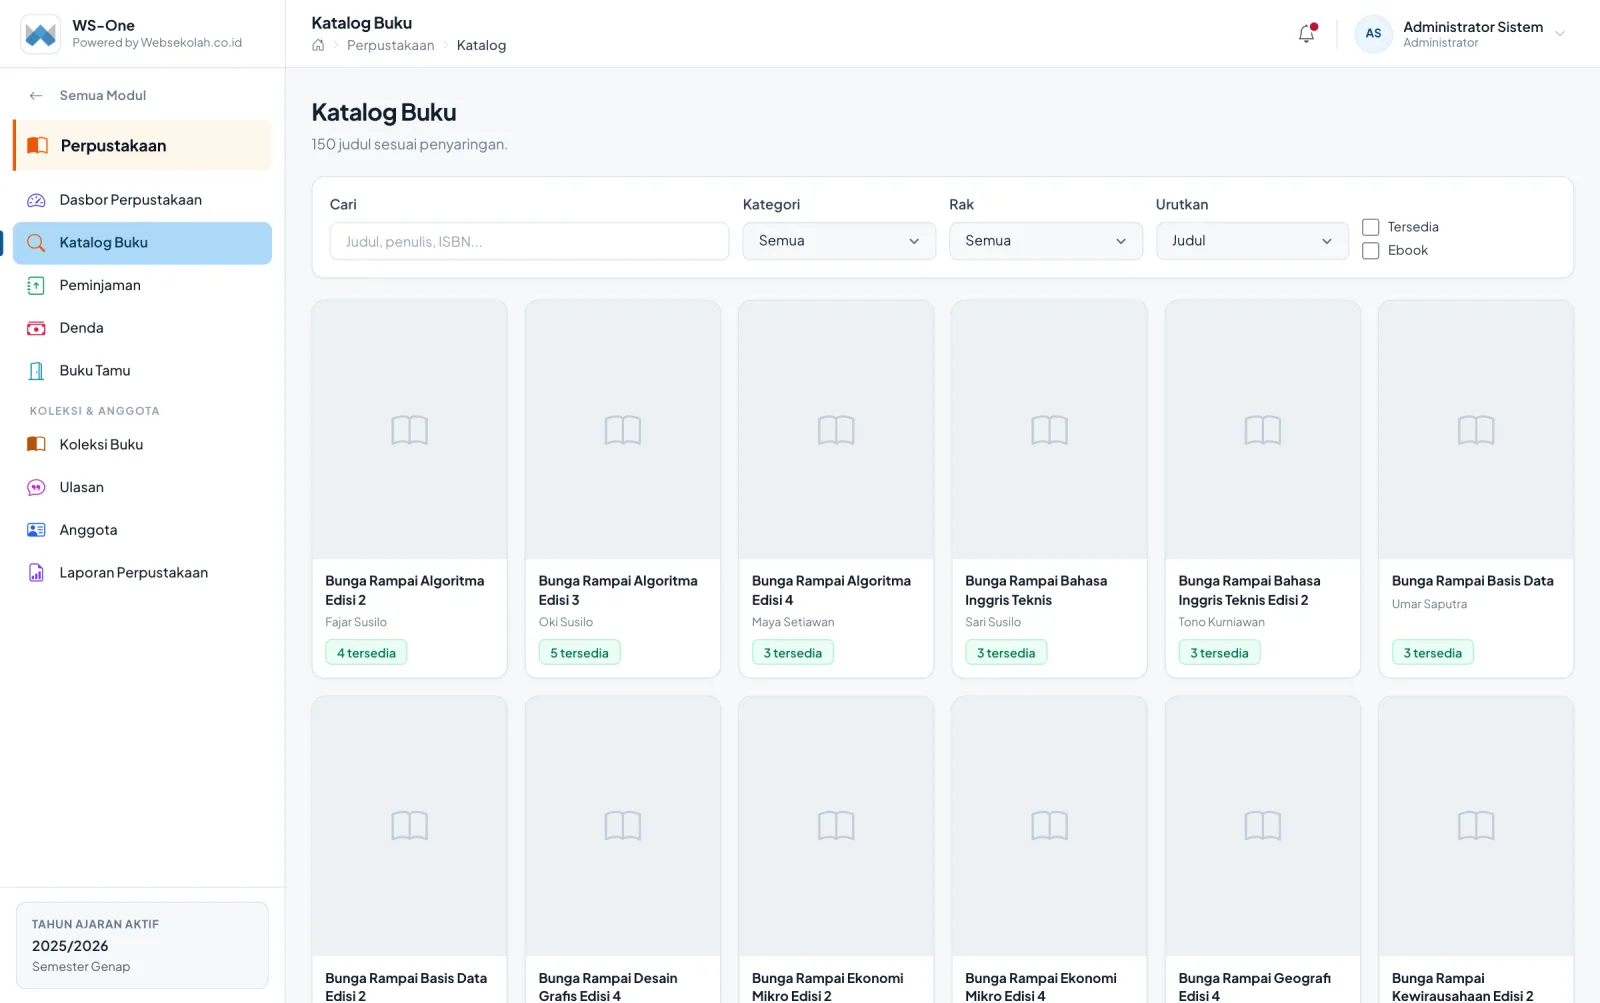Click the "Semester Genap" text
The width and height of the screenshot is (1600, 1003).
click(x=81, y=967)
